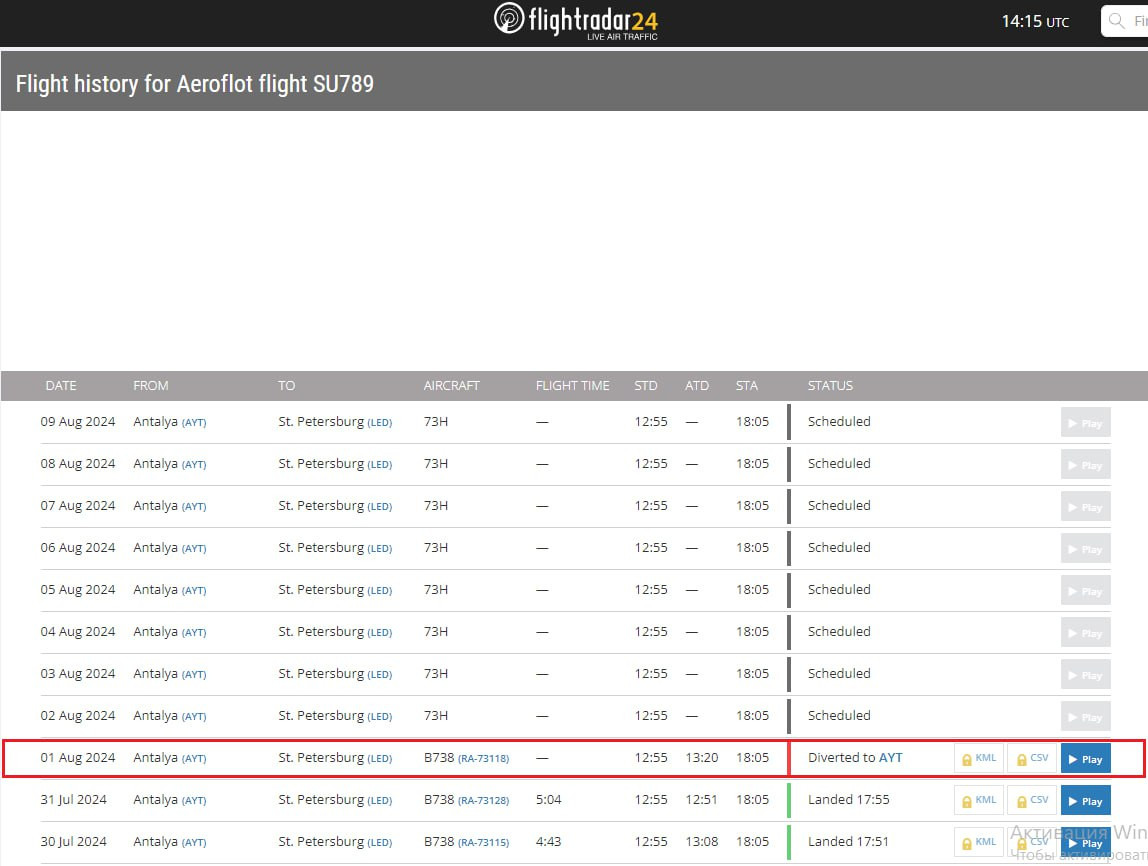The width and height of the screenshot is (1148, 866).
Task: Click AYT link in 09 Aug 2024 row
Action: pos(194,422)
